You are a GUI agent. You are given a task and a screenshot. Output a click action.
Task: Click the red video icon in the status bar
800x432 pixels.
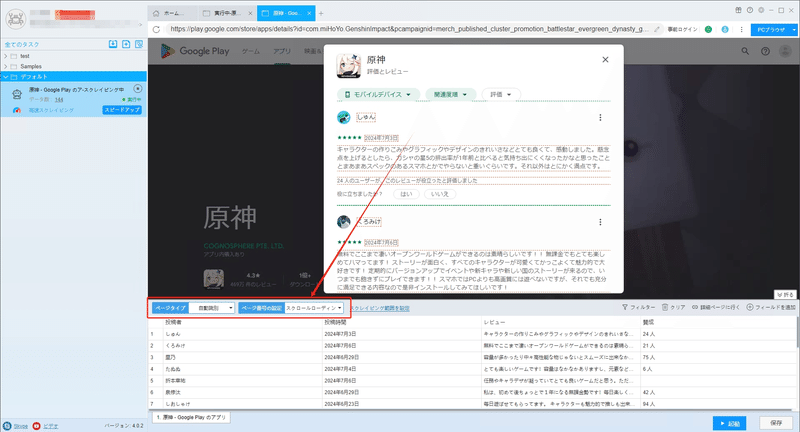[x=36, y=426]
